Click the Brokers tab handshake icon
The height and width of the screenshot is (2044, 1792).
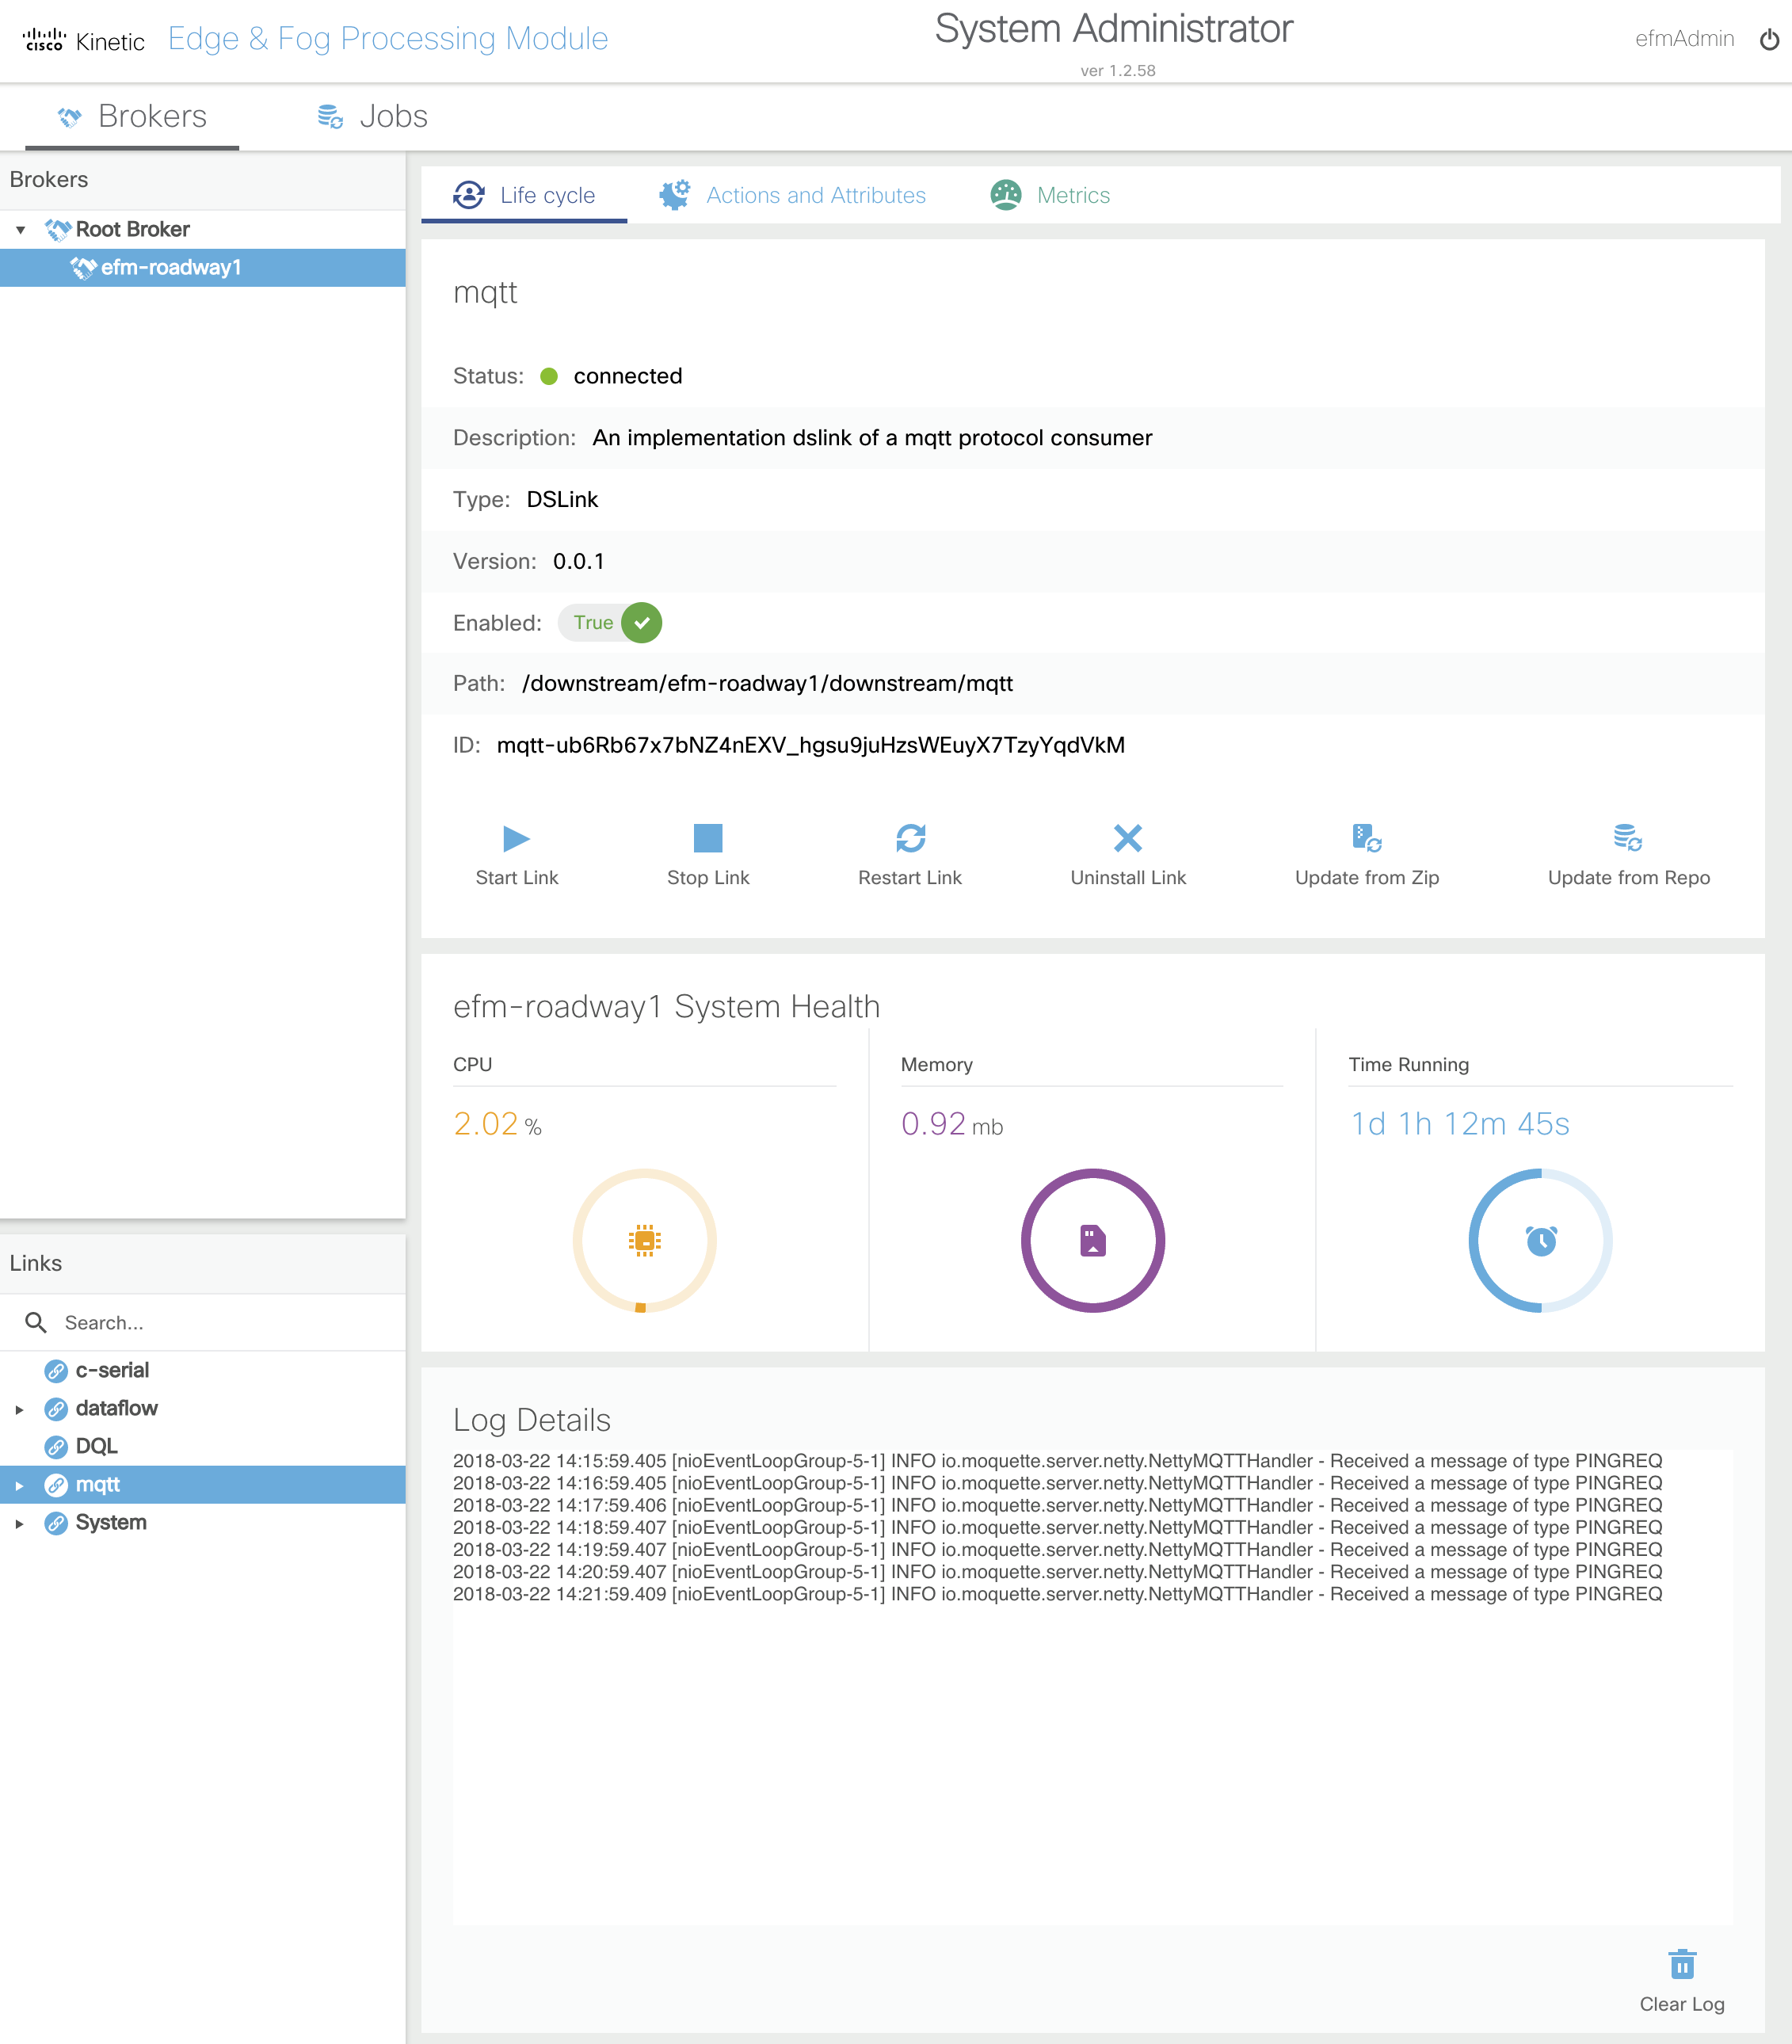69,118
